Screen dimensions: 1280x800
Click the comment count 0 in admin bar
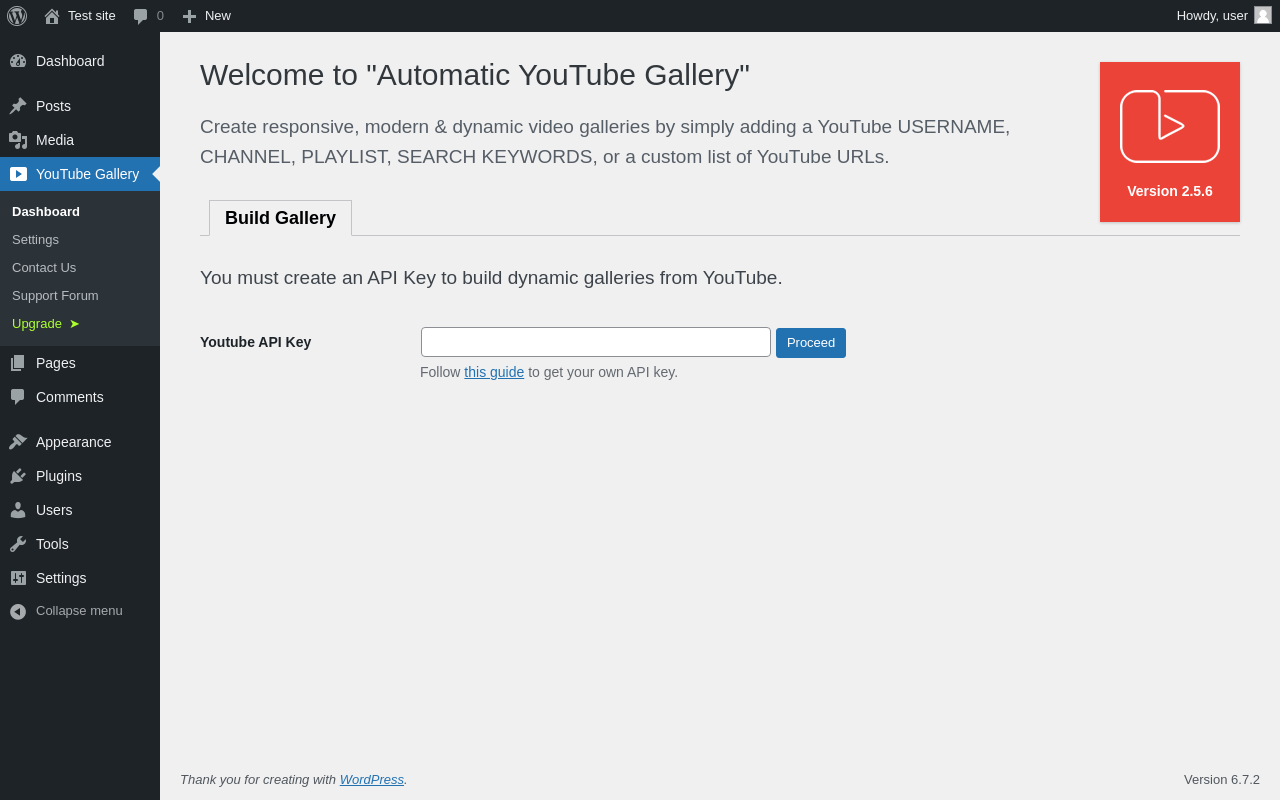click(x=160, y=16)
